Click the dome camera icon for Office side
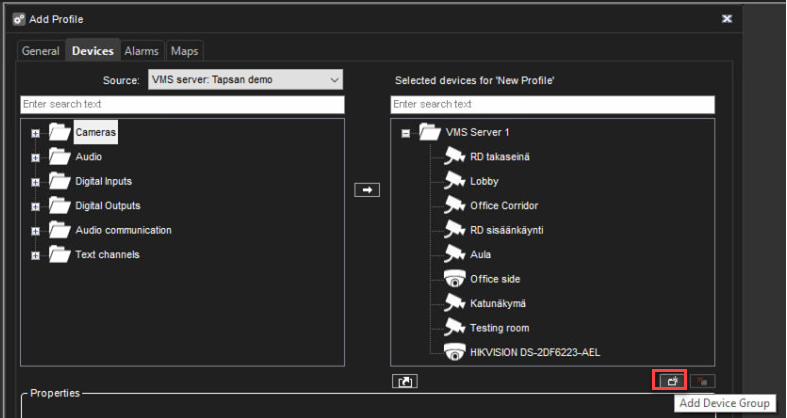Screen dimensions: 787x418 point(455,279)
